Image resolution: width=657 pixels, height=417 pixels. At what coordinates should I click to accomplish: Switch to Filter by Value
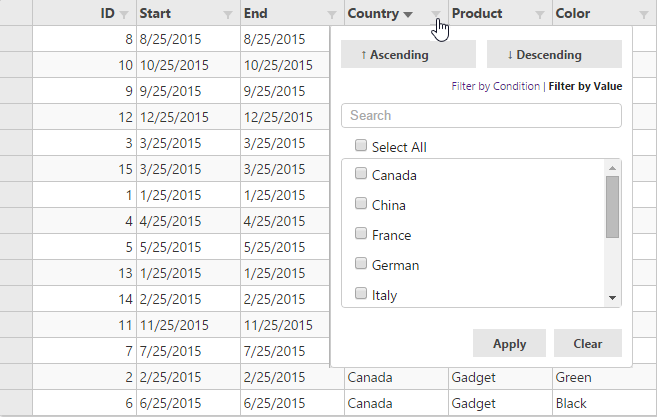pyautogui.click(x=585, y=86)
